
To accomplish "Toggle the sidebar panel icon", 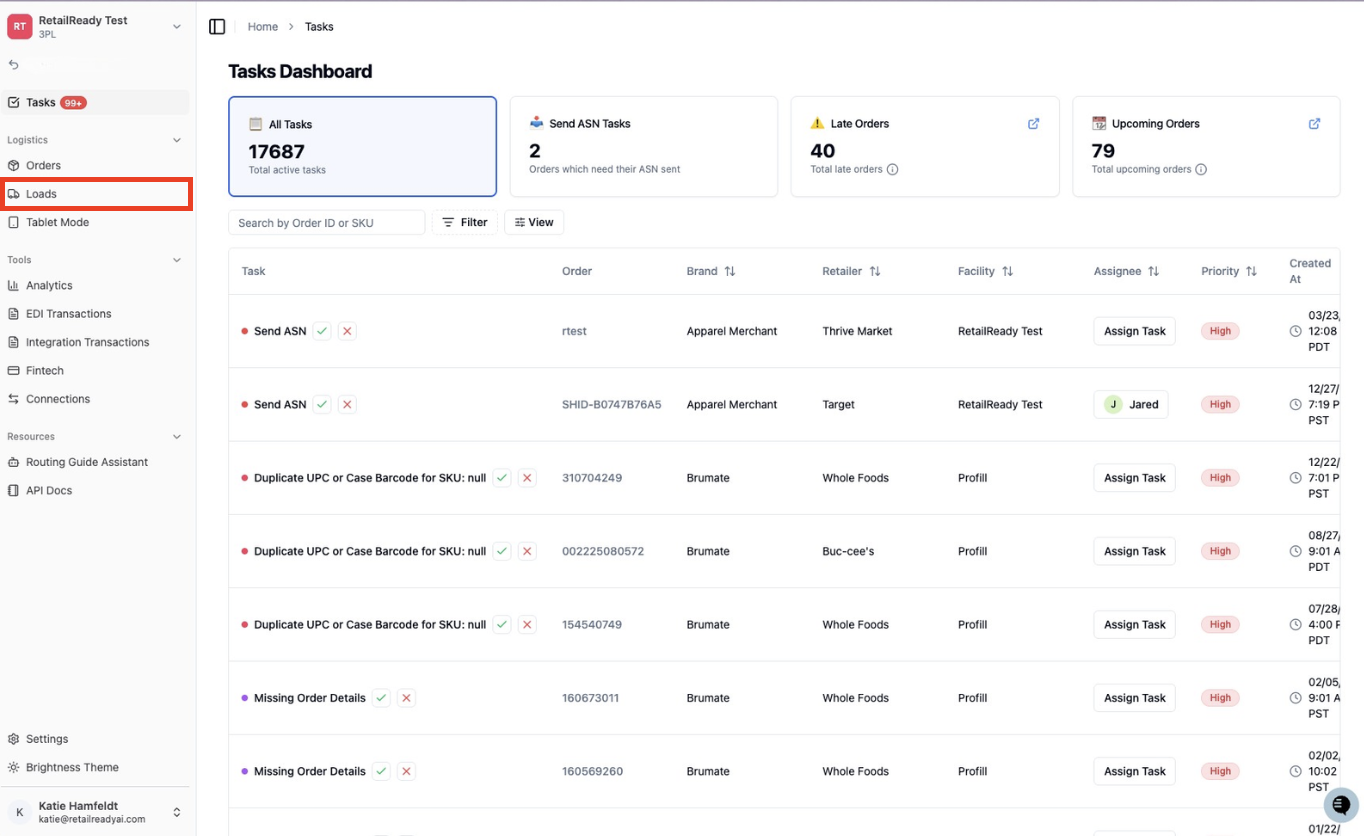I will point(217,27).
